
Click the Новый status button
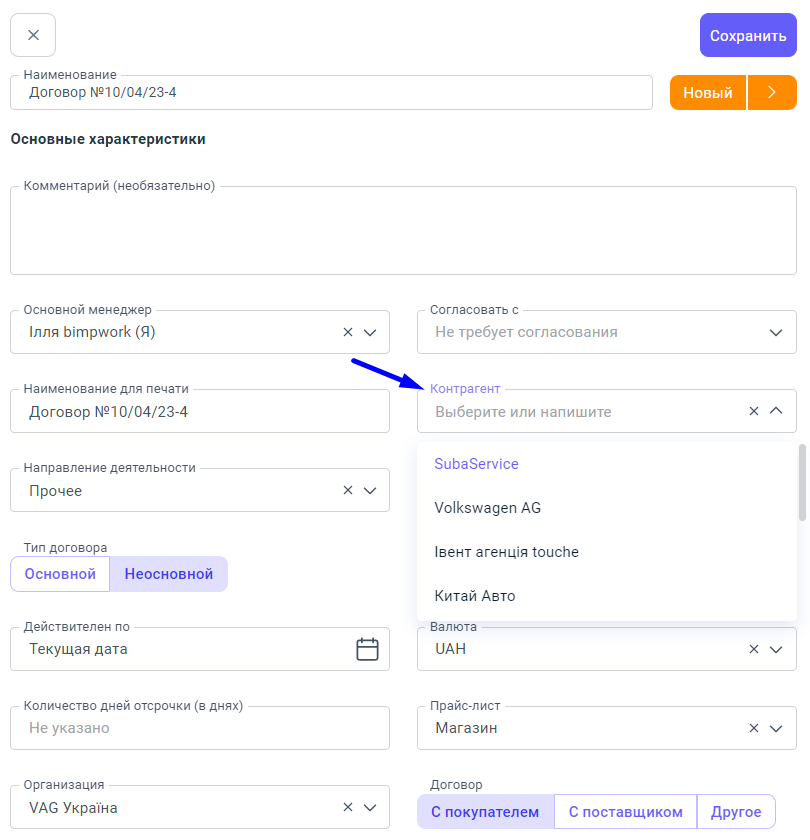point(708,92)
